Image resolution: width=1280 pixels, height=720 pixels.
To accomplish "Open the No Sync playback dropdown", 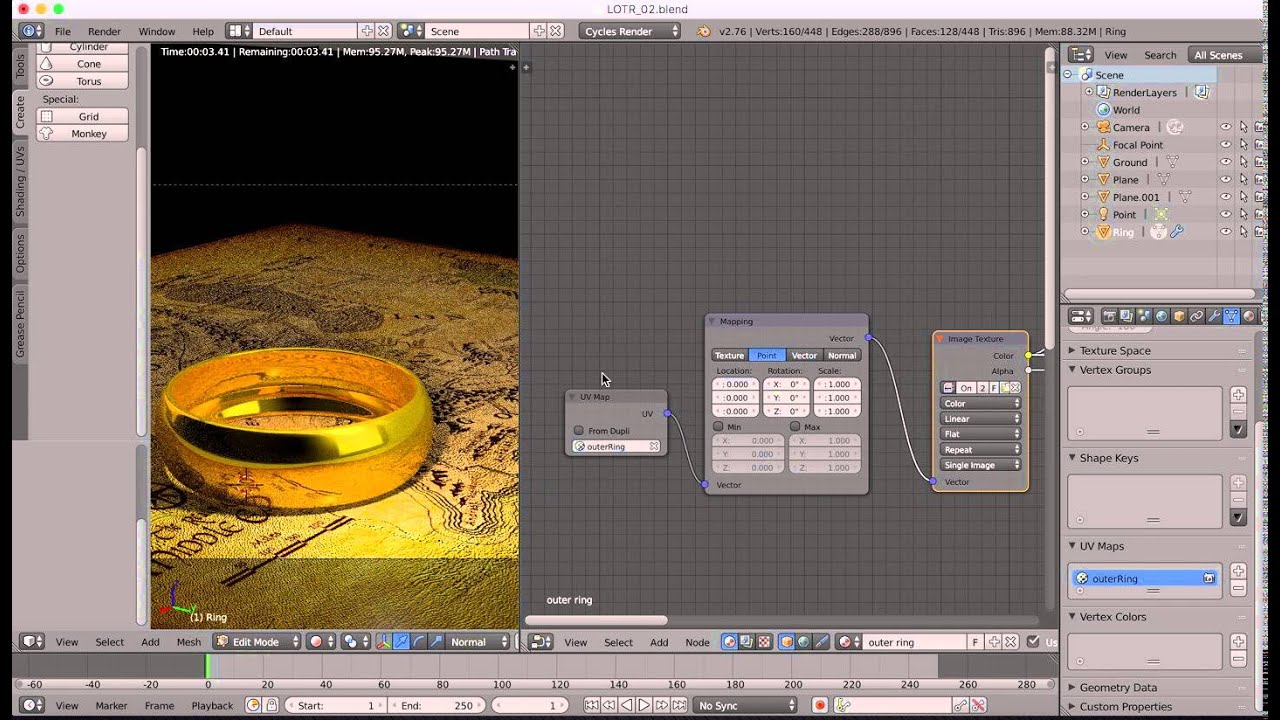I will 746,705.
